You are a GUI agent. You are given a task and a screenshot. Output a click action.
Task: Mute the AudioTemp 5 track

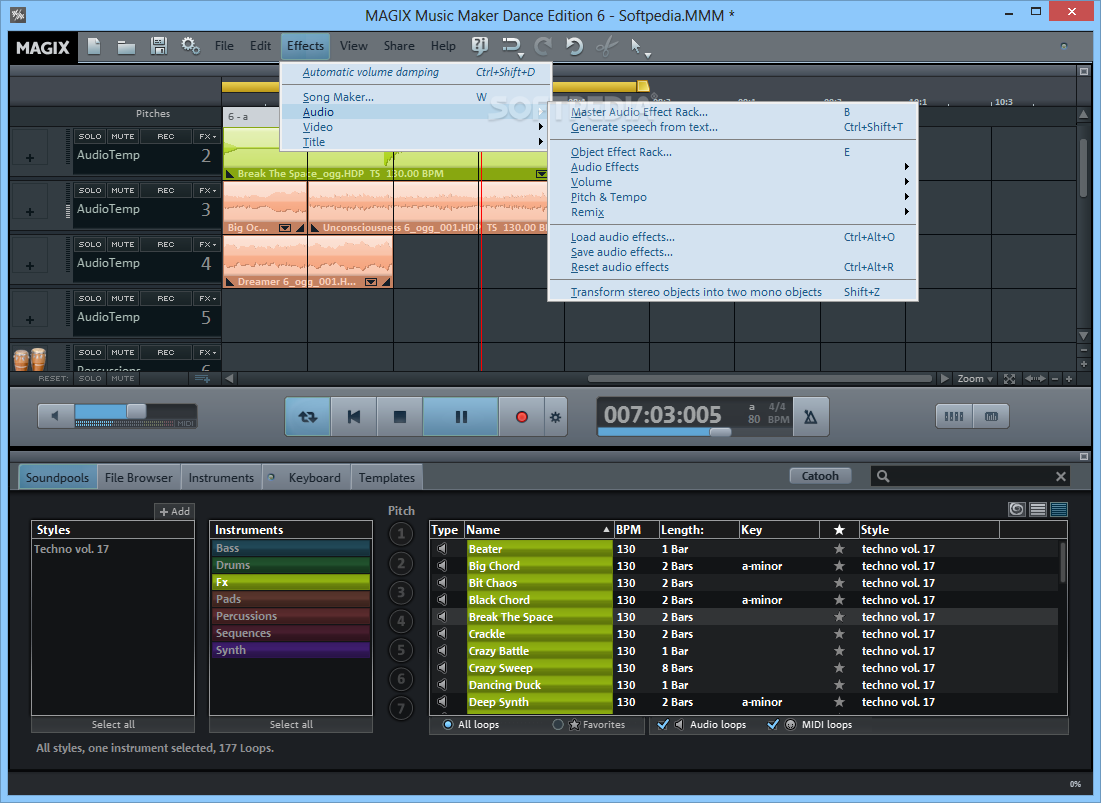click(123, 298)
